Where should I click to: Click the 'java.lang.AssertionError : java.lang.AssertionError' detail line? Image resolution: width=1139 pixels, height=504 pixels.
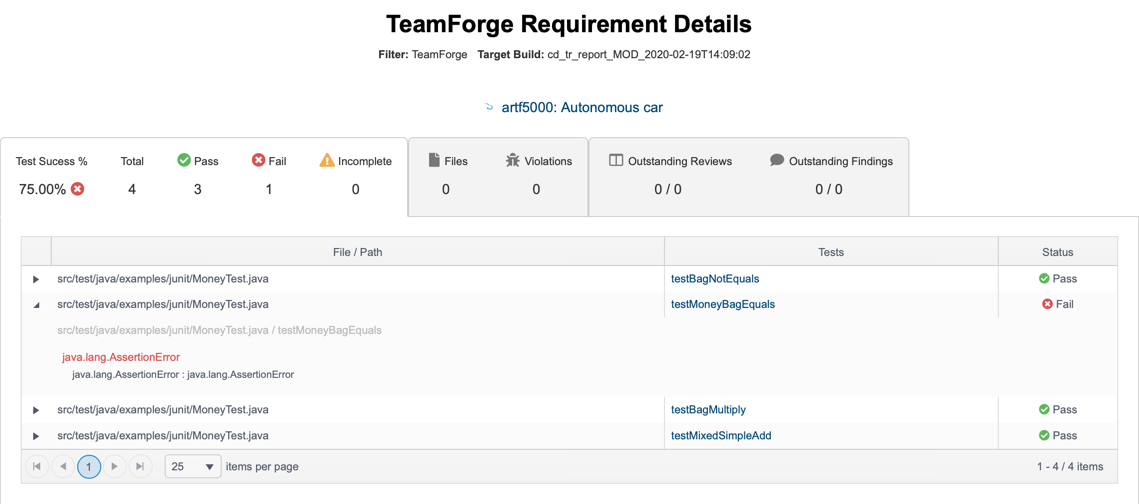[182, 375]
